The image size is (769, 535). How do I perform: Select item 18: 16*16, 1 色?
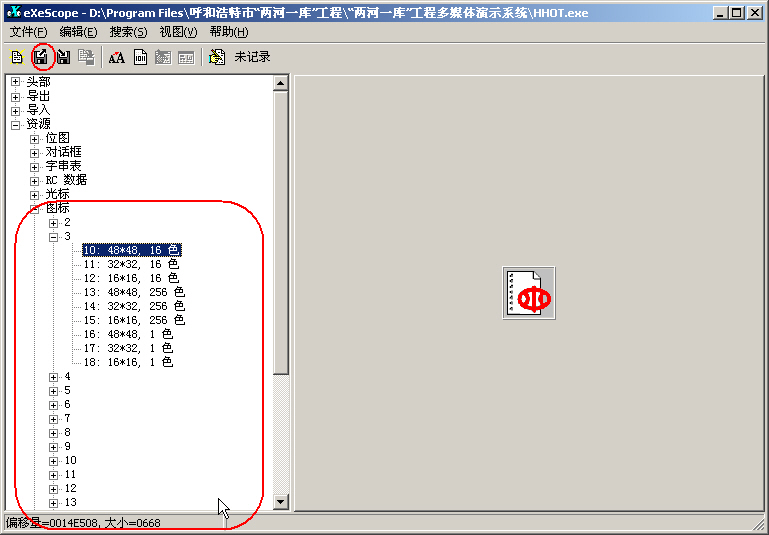128,362
